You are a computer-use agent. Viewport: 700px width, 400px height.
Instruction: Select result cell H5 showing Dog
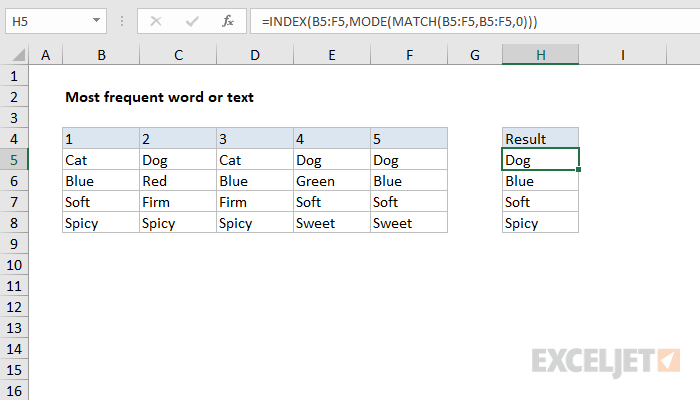click(540, 159)
